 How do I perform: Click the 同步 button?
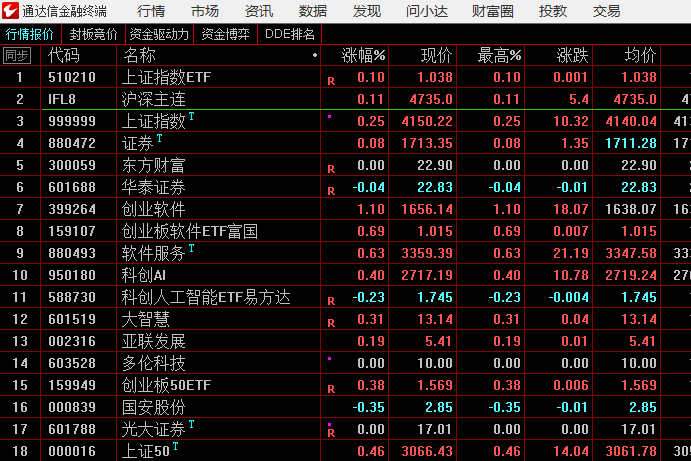point(17,55)
